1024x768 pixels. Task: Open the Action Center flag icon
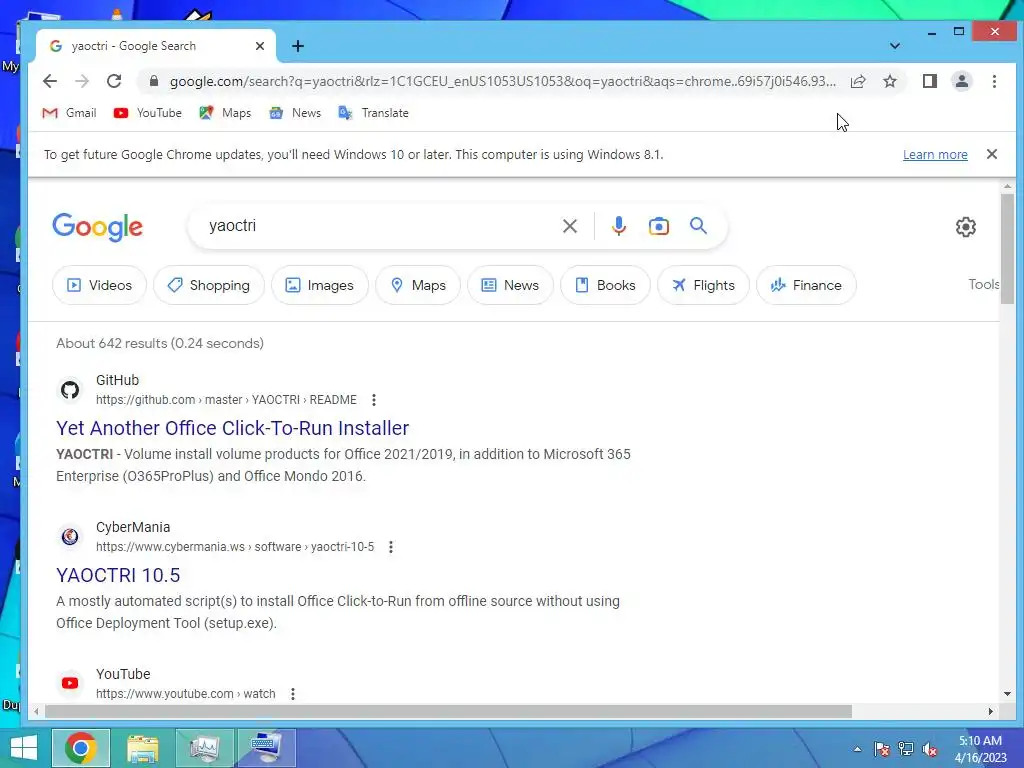(882, 749)
